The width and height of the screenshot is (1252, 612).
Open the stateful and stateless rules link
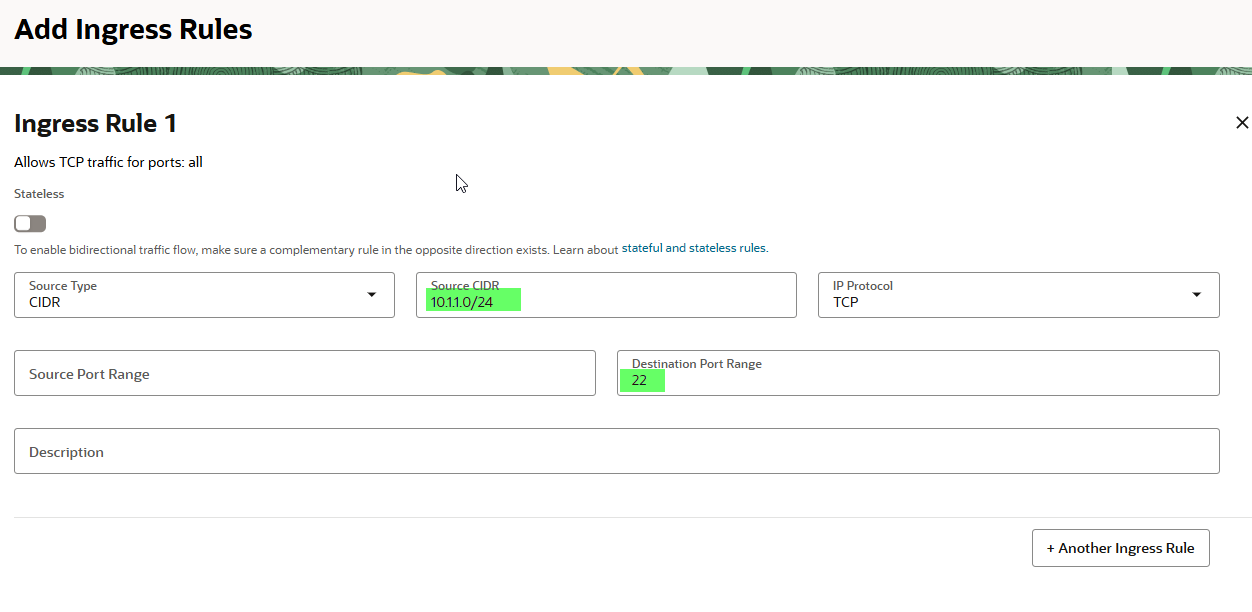pos(694,248)
